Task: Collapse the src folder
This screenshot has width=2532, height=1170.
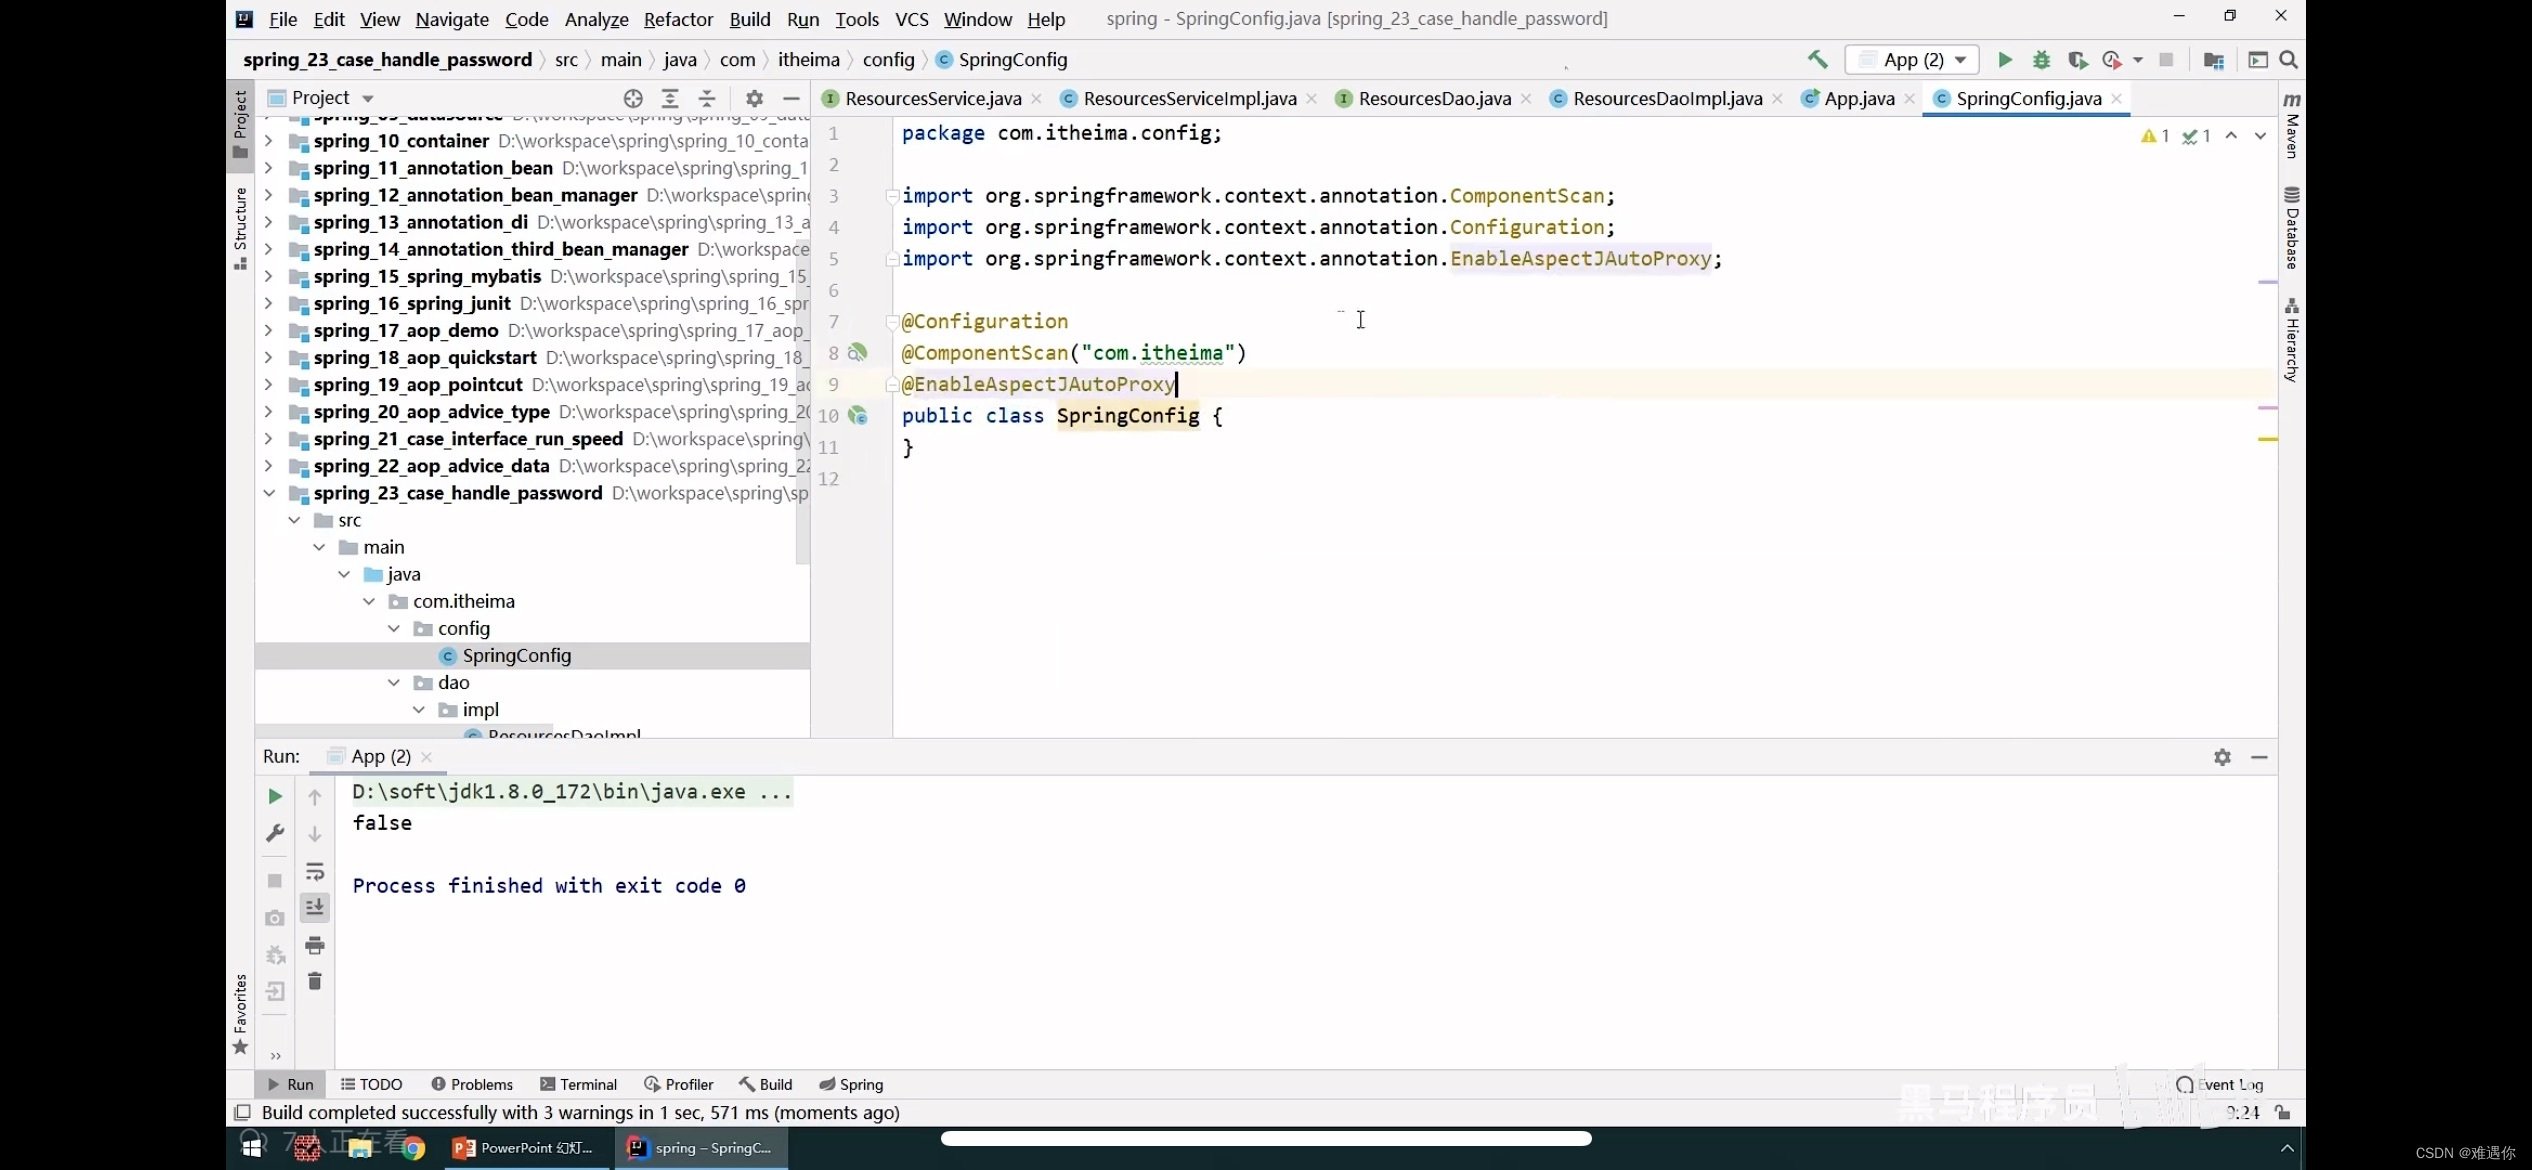Action: coord(294,520)
